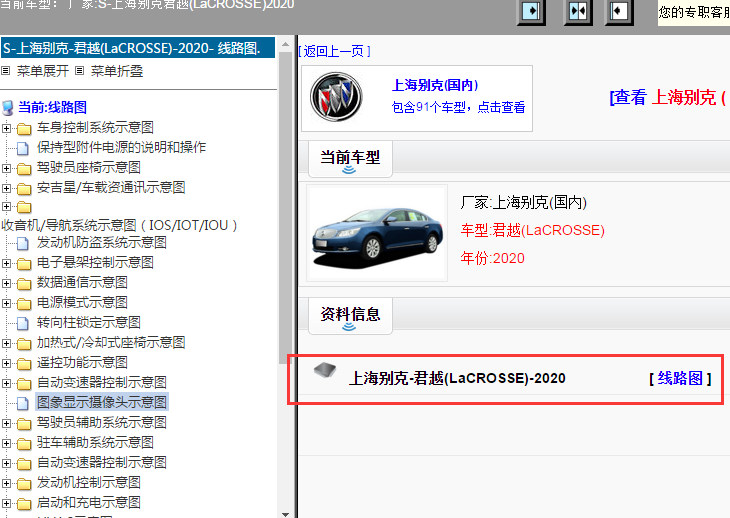Viewport: 730px width, 518px height.
Task: Click the 查看 上海别克 link
Action: point(668,97)
